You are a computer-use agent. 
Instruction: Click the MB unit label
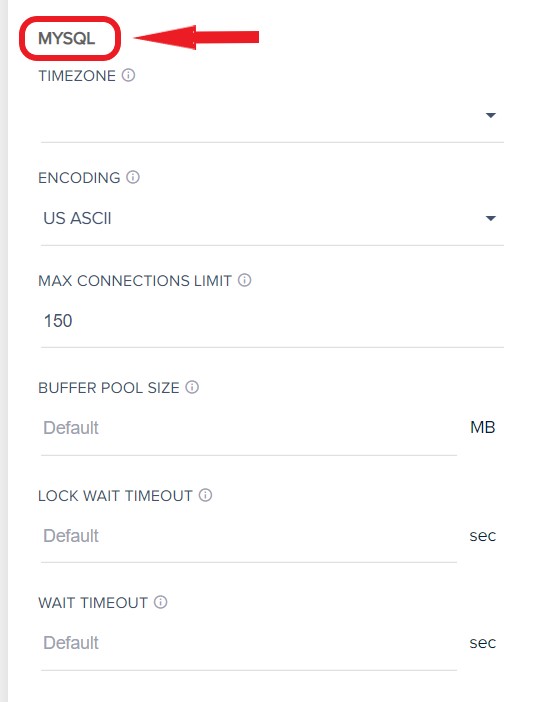coord(483,428)
